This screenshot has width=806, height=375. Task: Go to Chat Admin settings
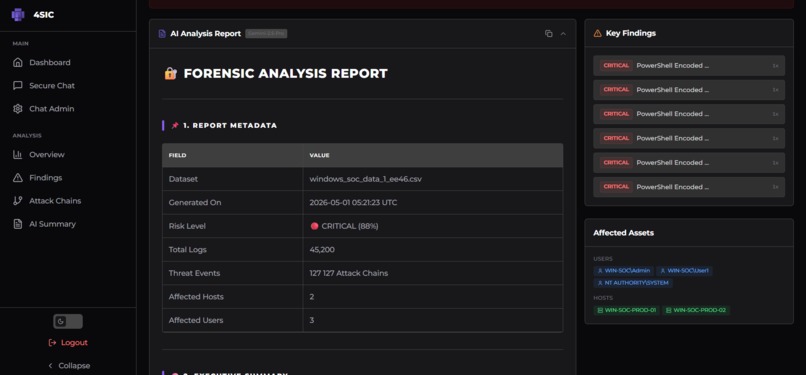point(43,109)
